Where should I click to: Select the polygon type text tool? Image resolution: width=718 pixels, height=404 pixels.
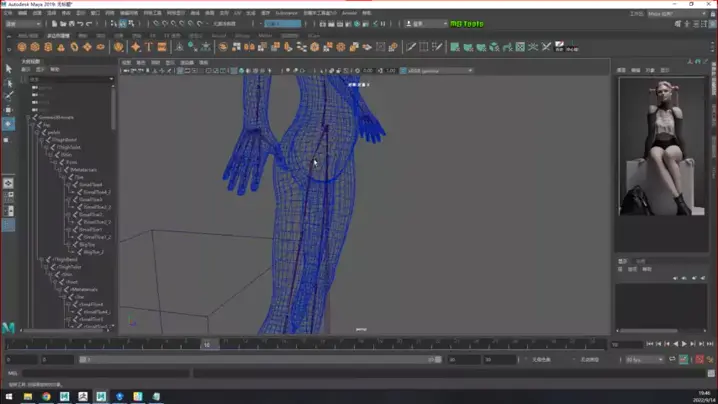tap(148, 47)
